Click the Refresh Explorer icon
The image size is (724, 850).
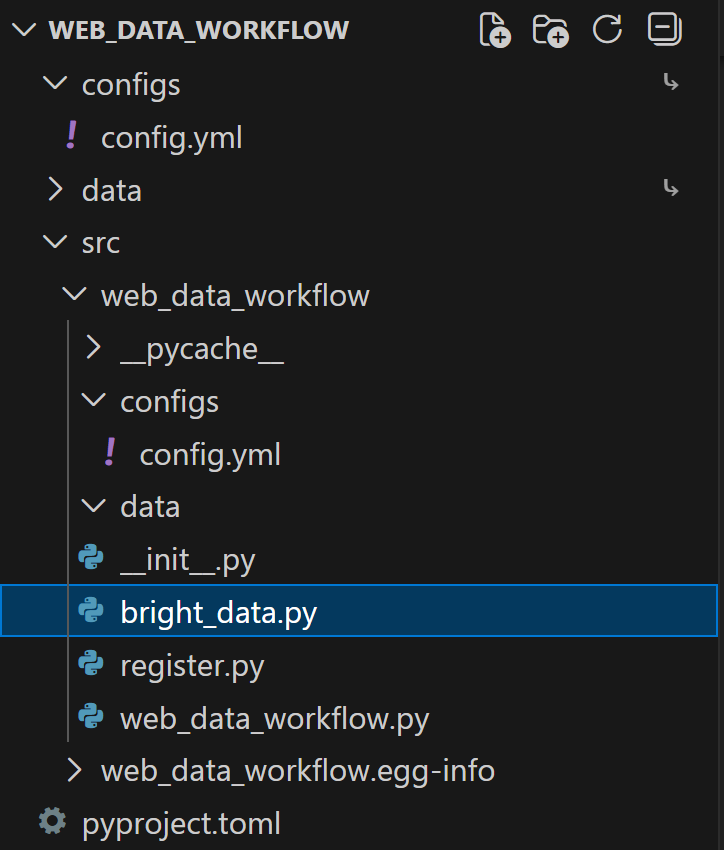[607, 30]
